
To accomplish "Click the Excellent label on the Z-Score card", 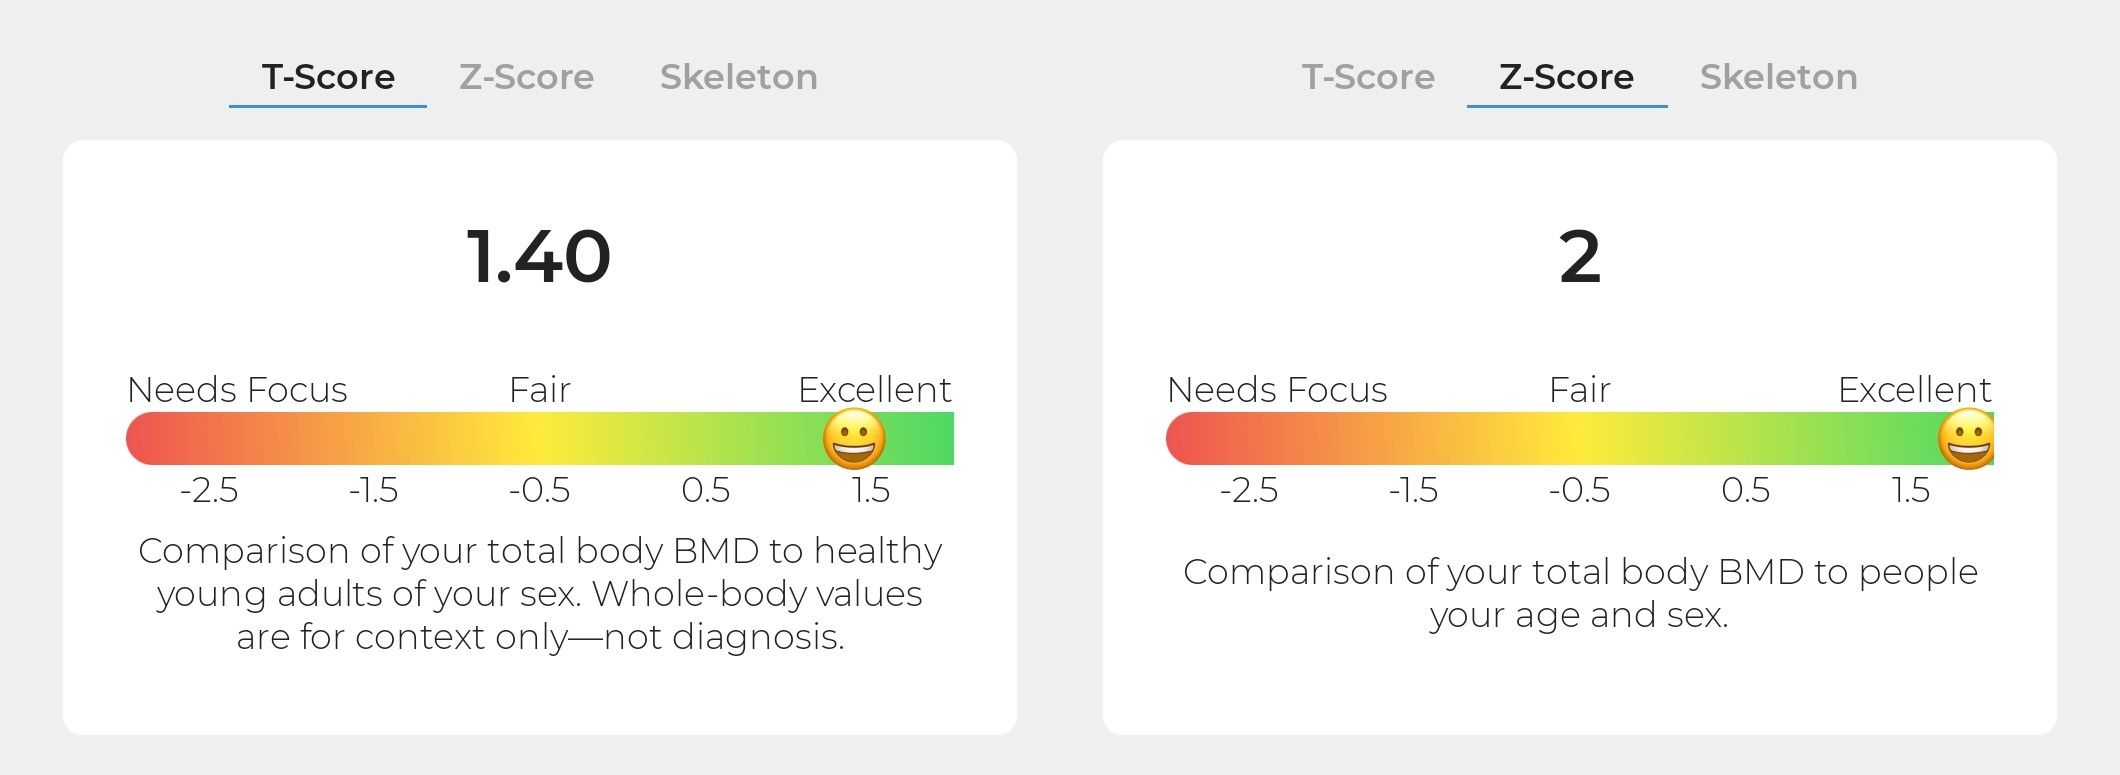I will pyautogui.click(x=1914, y=389).
